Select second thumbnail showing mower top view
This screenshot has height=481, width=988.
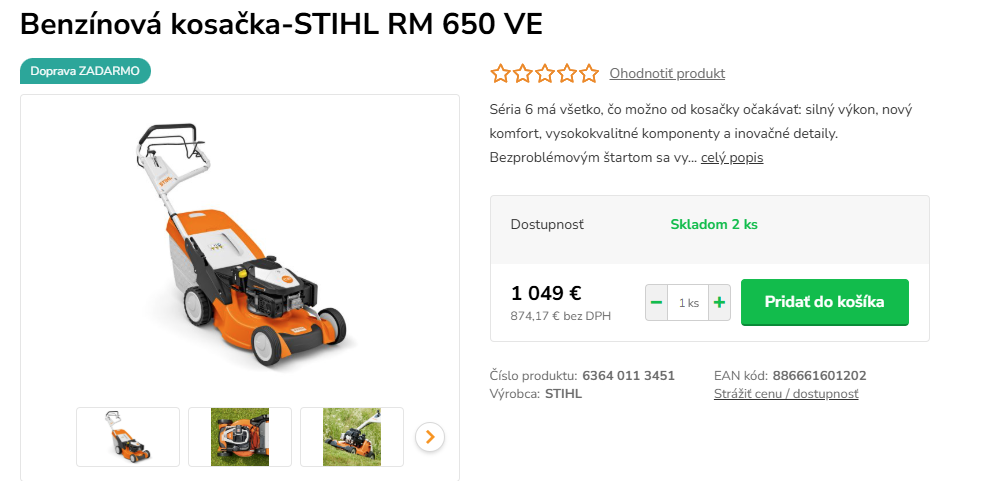[x=240, y=437]
